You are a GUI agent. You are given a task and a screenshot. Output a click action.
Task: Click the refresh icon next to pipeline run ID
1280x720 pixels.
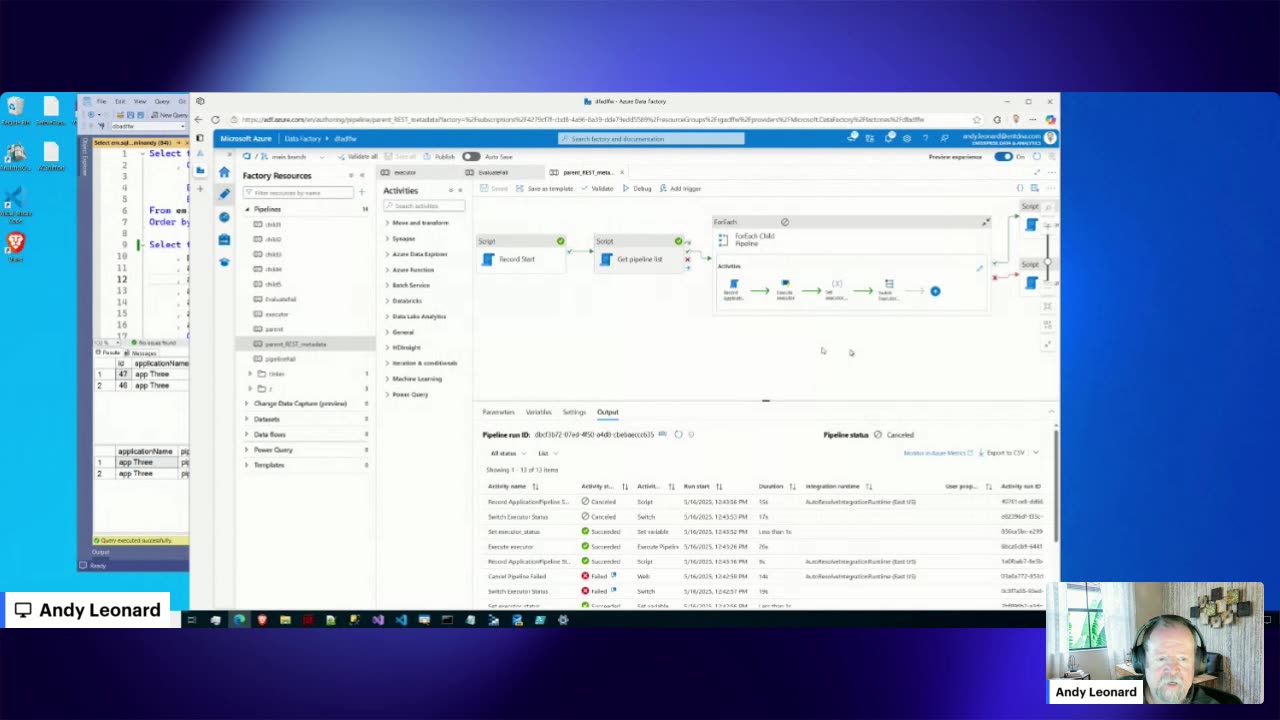click(x=678, y=434)
